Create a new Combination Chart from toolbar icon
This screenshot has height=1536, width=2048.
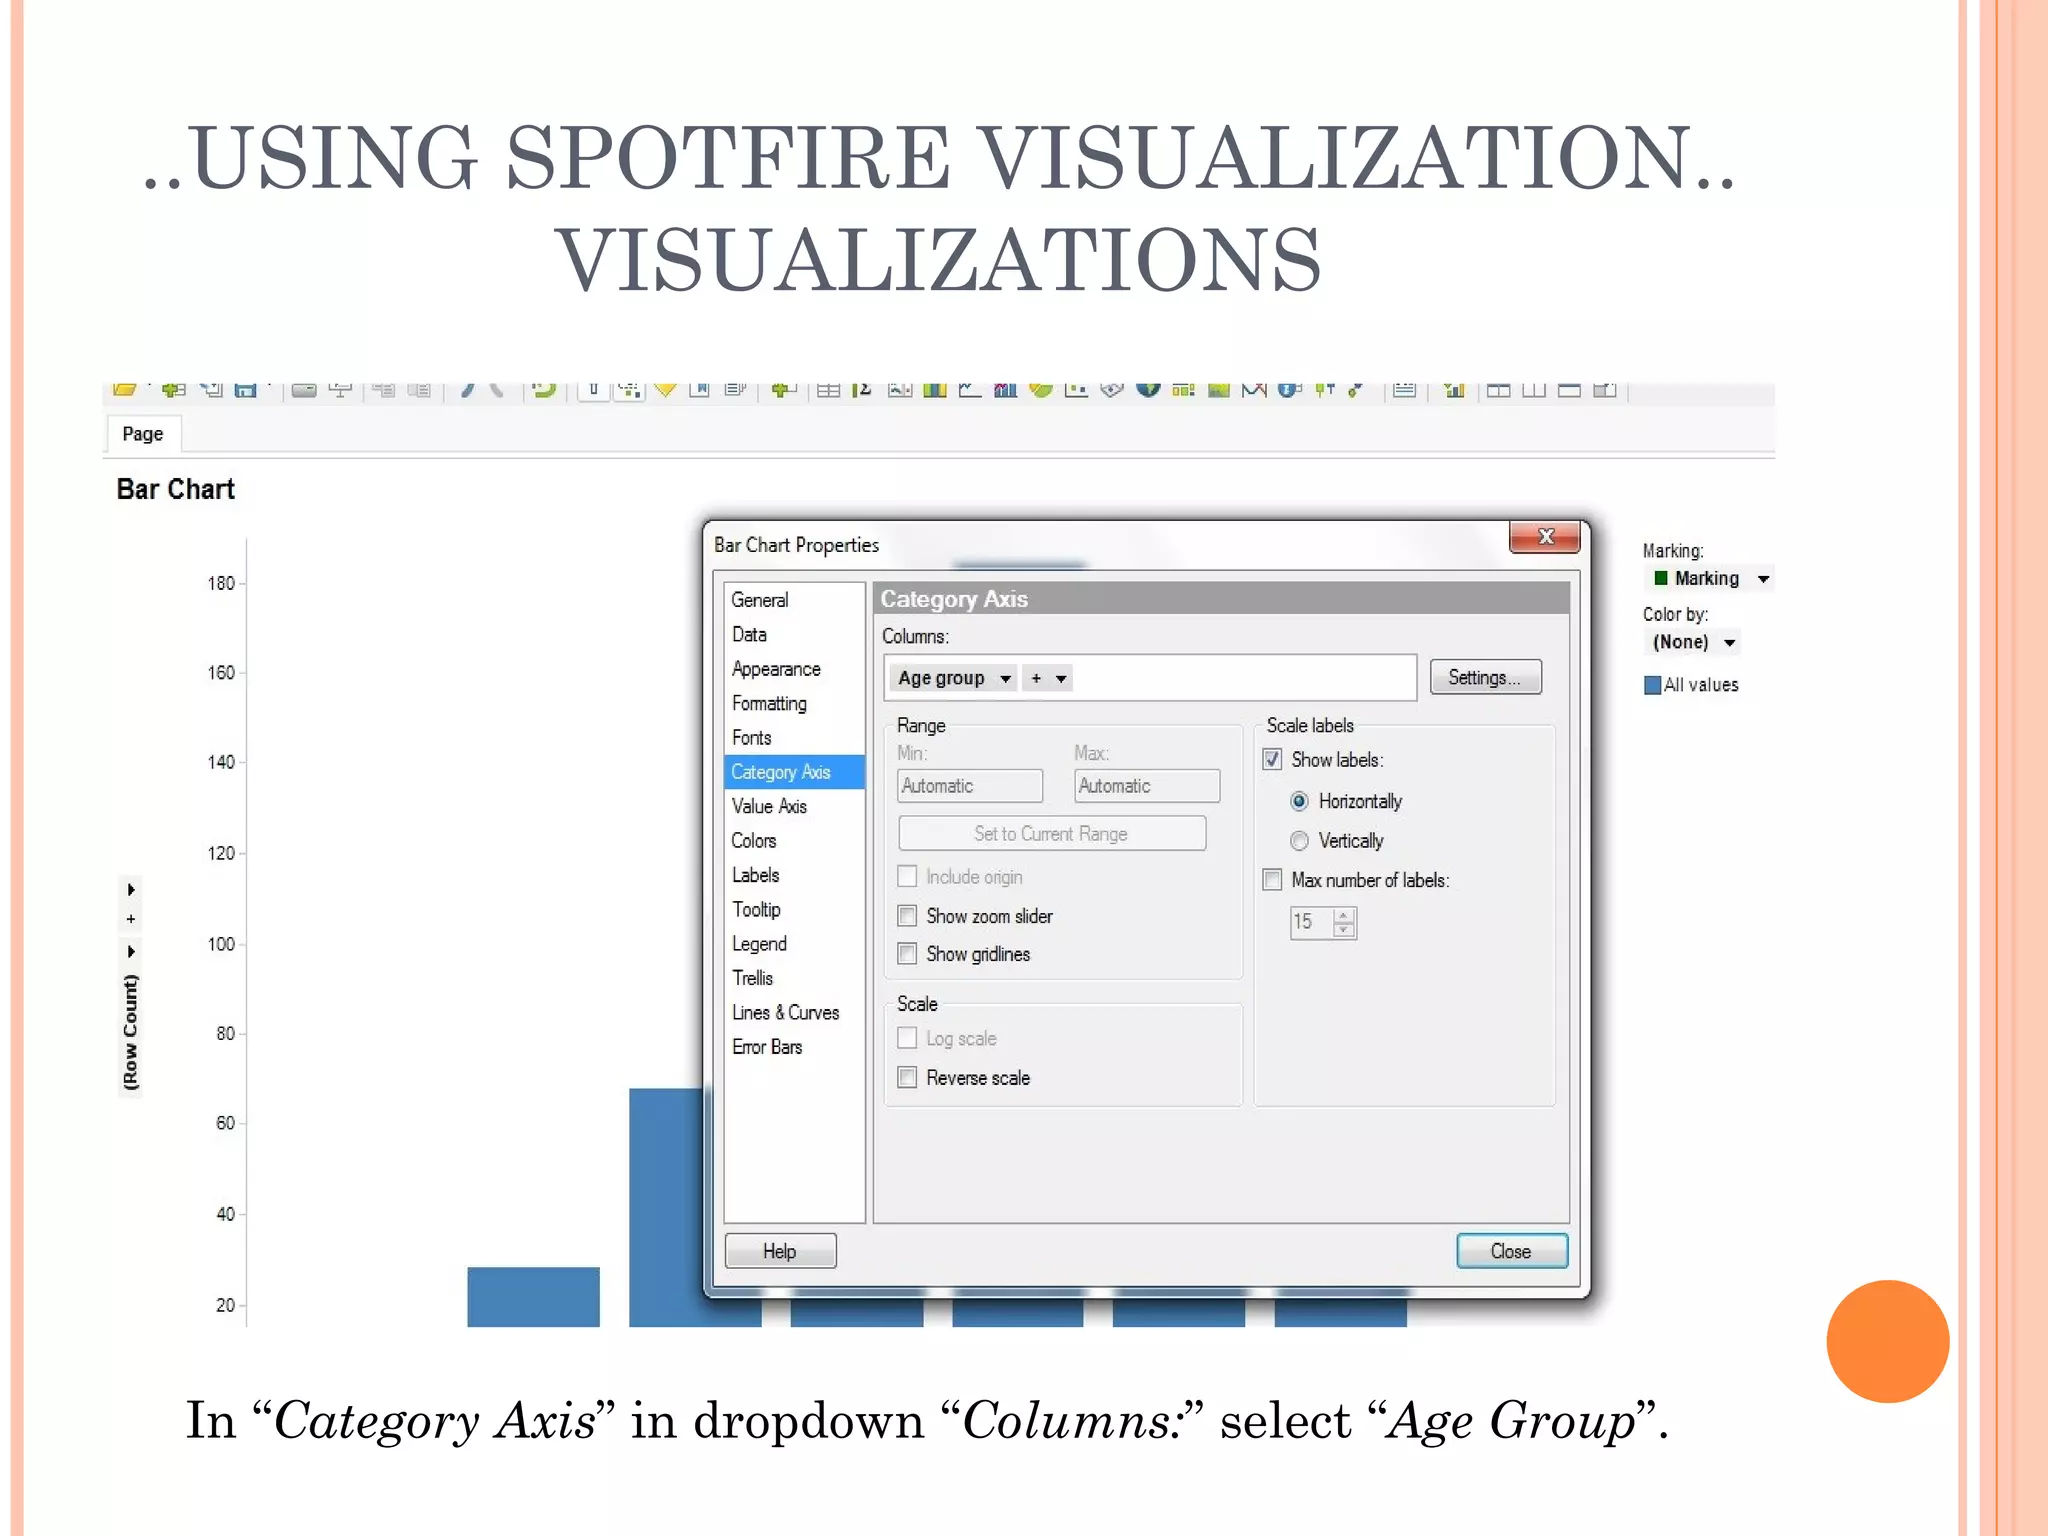click(x=1005, y=389)
